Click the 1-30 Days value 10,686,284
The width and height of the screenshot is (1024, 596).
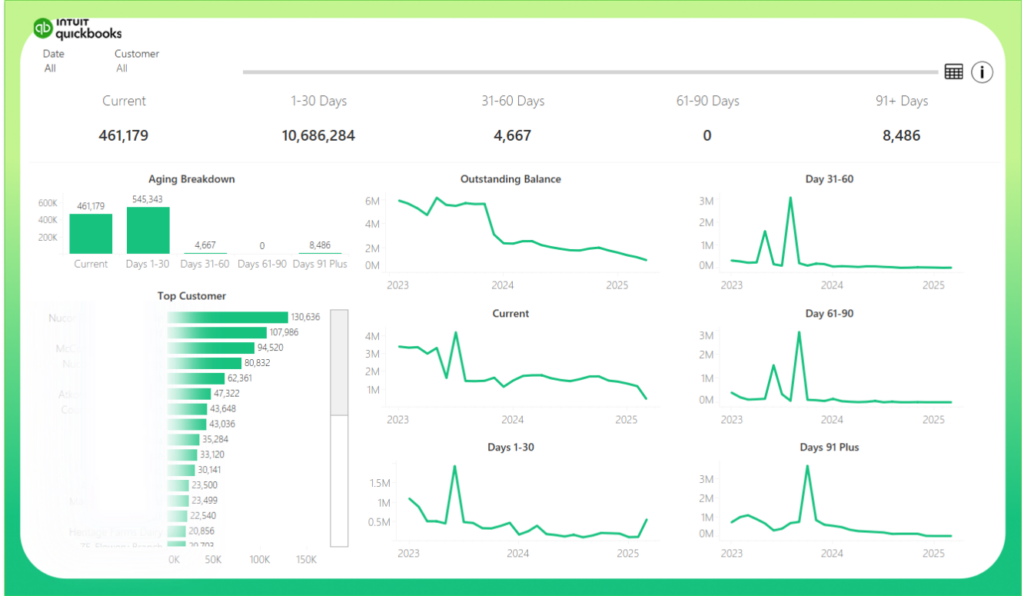[318, 136]
